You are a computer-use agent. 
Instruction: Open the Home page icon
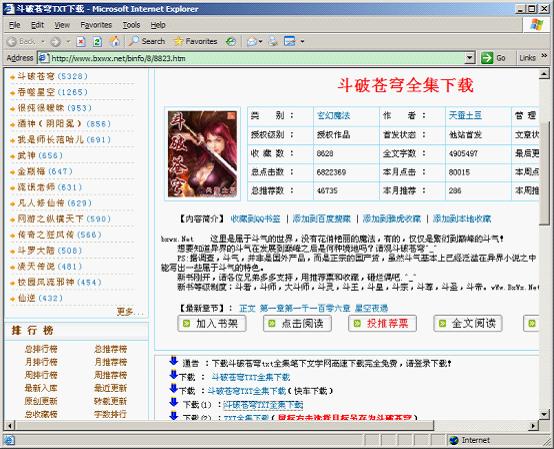coord(114,41)
